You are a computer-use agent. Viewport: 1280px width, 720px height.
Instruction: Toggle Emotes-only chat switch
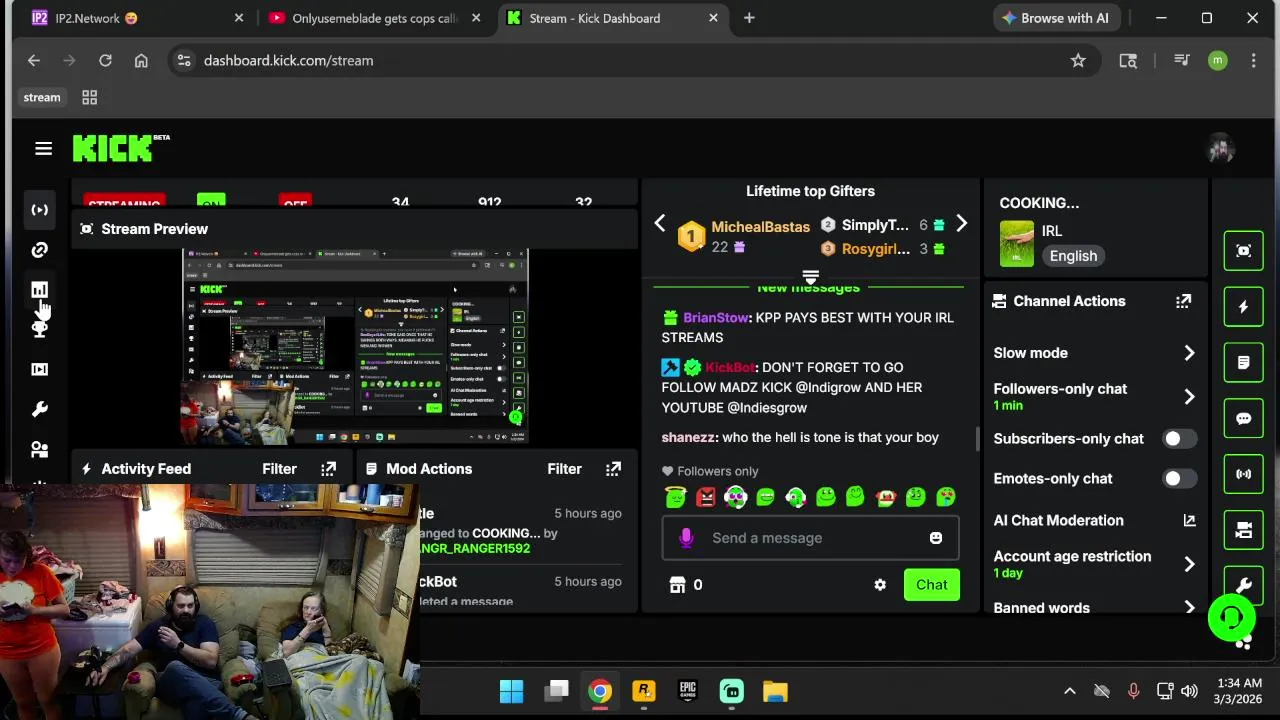point(1179,479)
